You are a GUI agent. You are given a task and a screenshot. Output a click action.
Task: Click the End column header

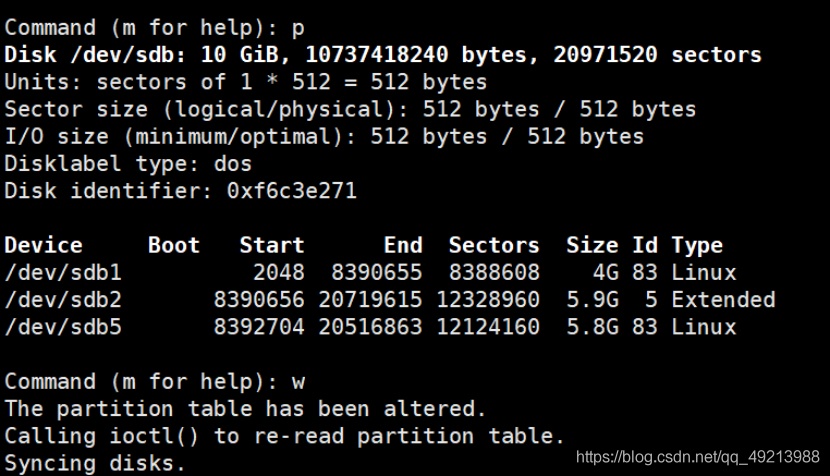point(403,245)
